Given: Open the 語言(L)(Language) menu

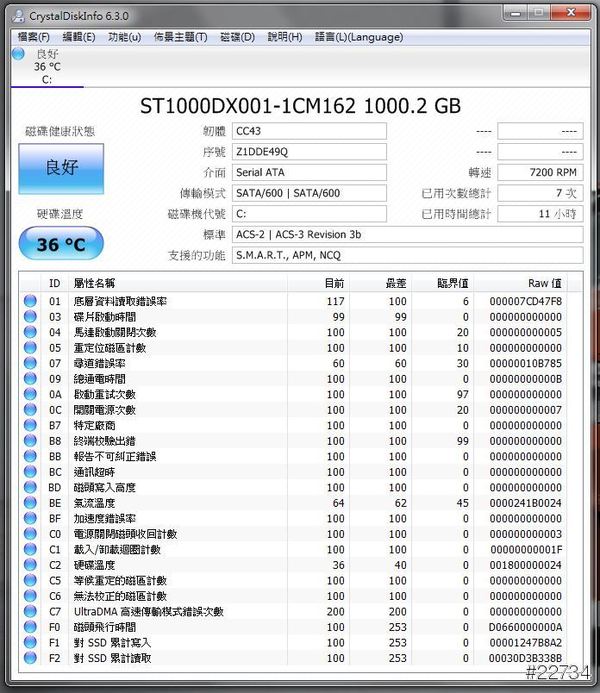Looking at the screenshot, I should 359,37.
